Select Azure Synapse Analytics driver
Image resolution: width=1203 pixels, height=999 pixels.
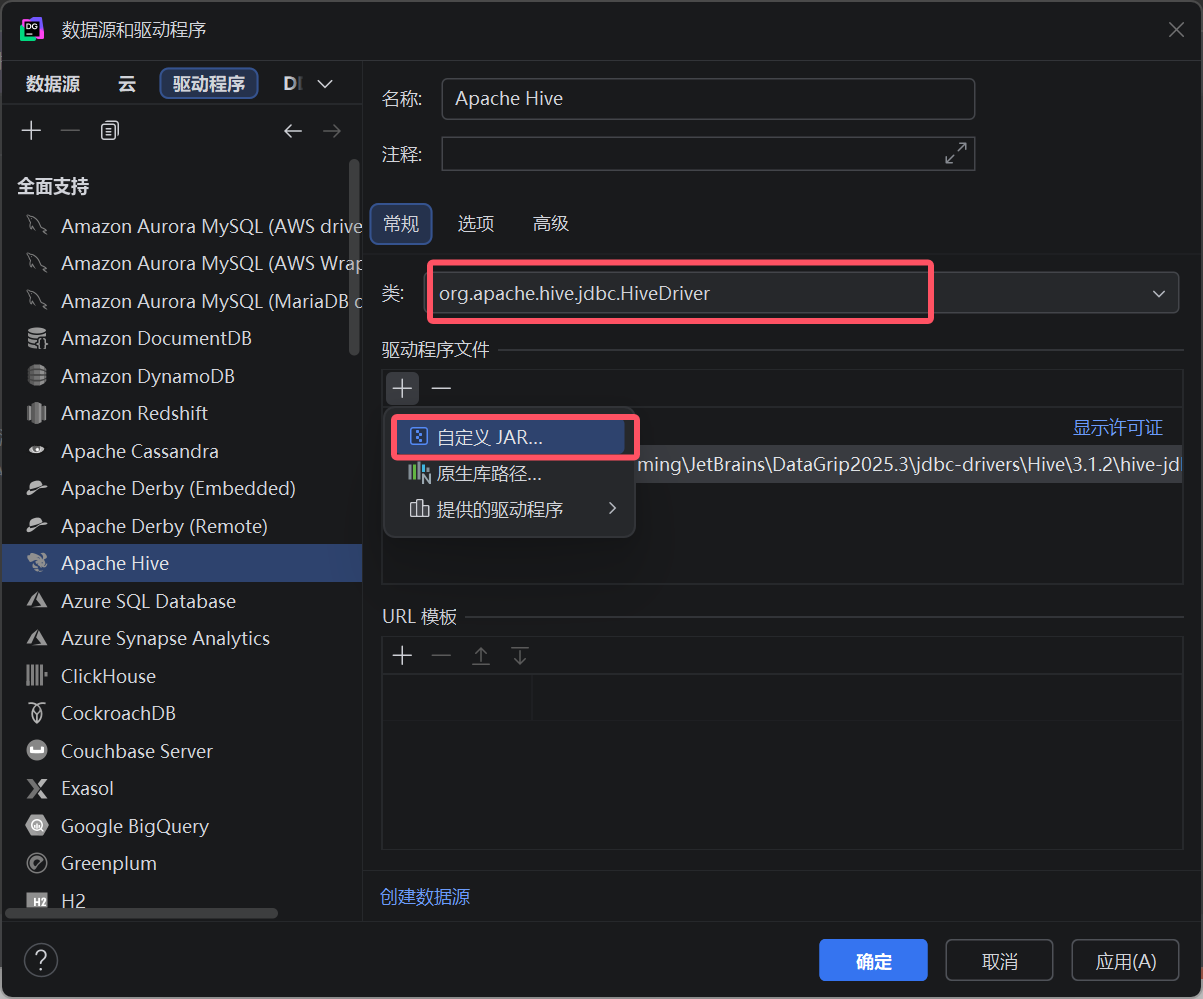click(x=181, y=638)
